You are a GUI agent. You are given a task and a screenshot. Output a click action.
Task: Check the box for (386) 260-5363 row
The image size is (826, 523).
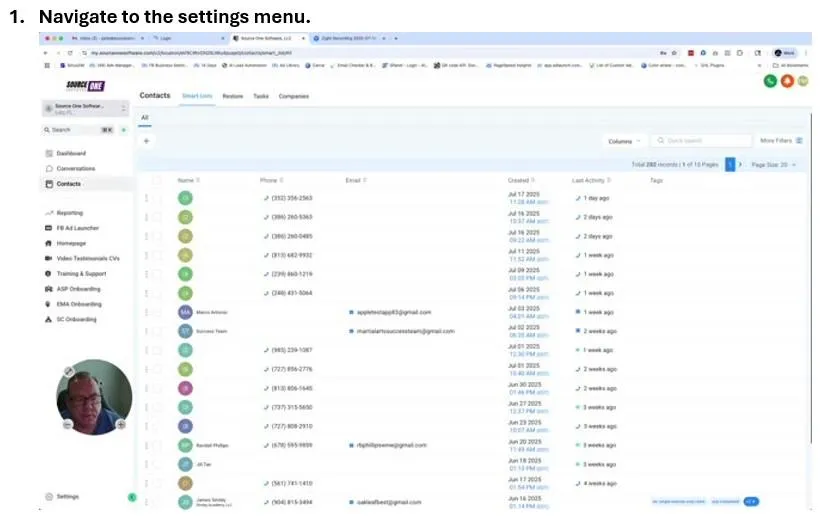[156, 217]
